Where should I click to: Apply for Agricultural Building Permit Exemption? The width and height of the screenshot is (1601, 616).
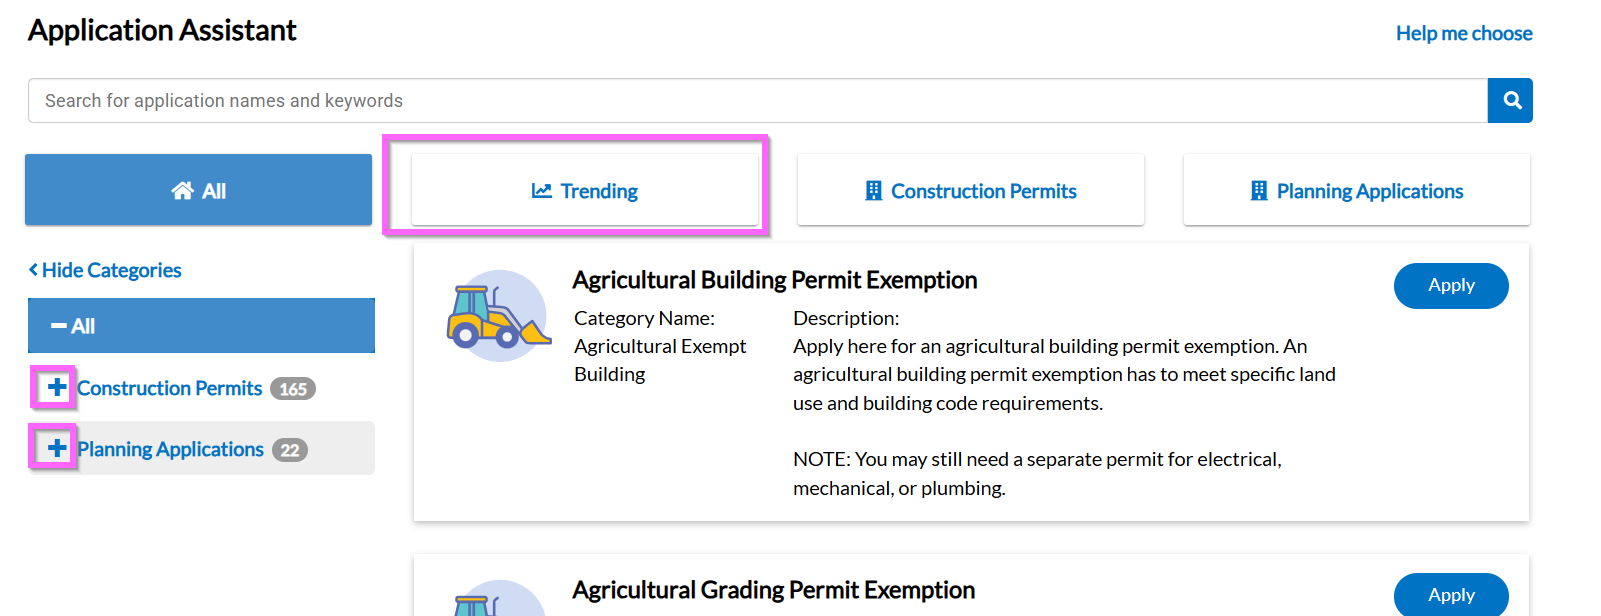pos(1450,286)
